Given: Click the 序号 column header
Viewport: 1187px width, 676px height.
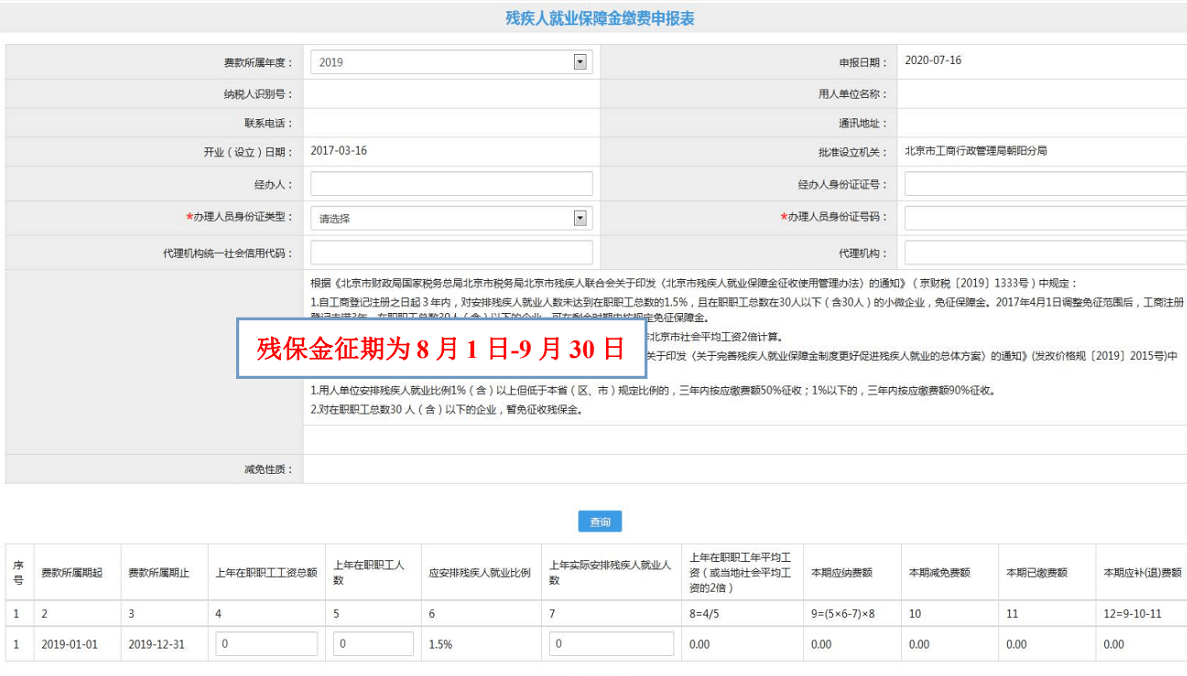Looking at the screenshot, I should click(18, 573).
